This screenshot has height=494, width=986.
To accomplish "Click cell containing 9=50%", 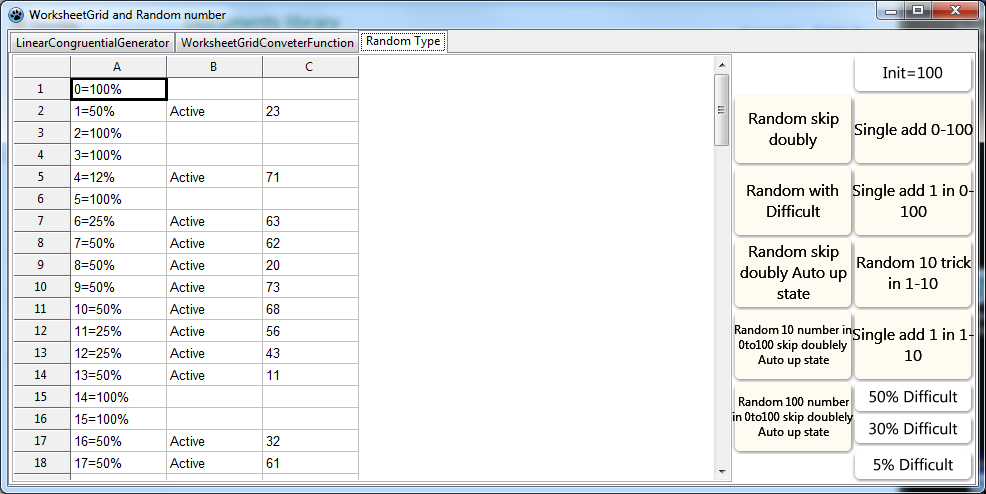I will coord(119,287).
